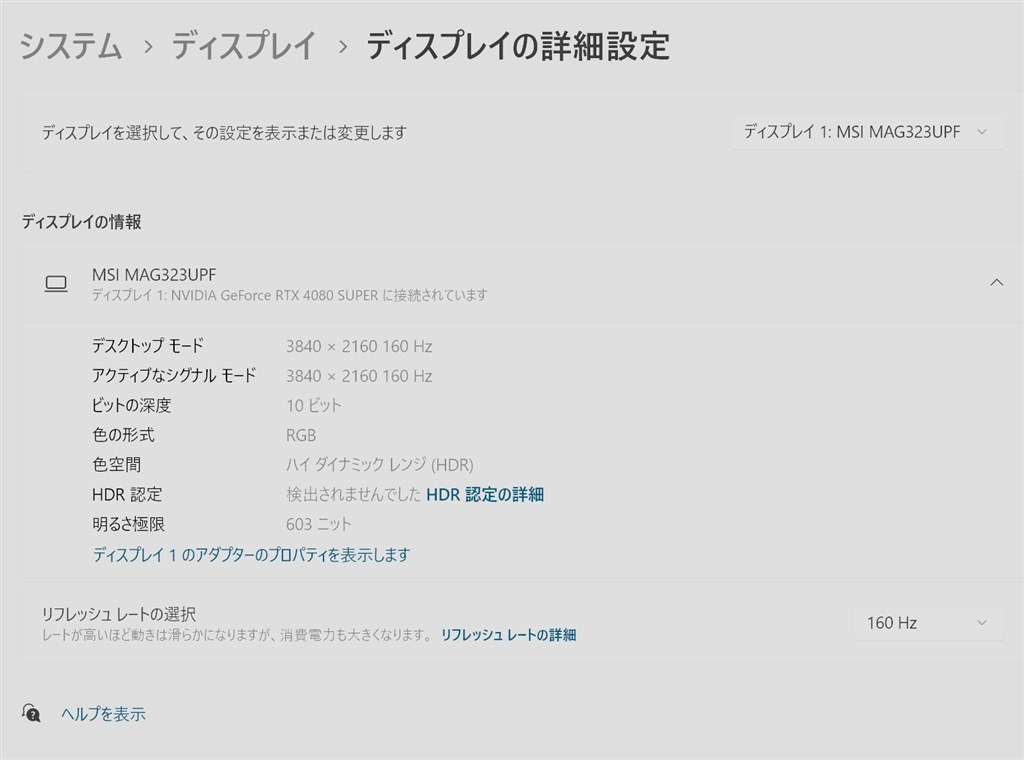Click the MSI MAG323UPF header row to collapse it

[500, 282]
